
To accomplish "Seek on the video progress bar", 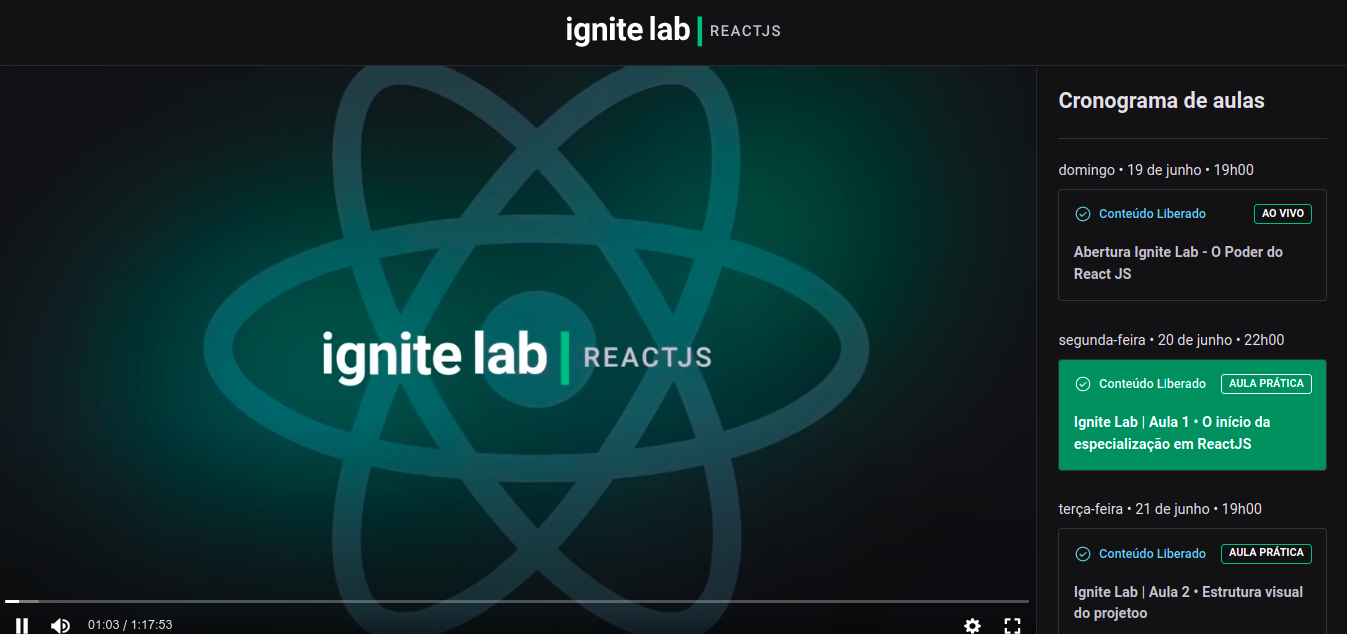I will [x=517, y=601].
